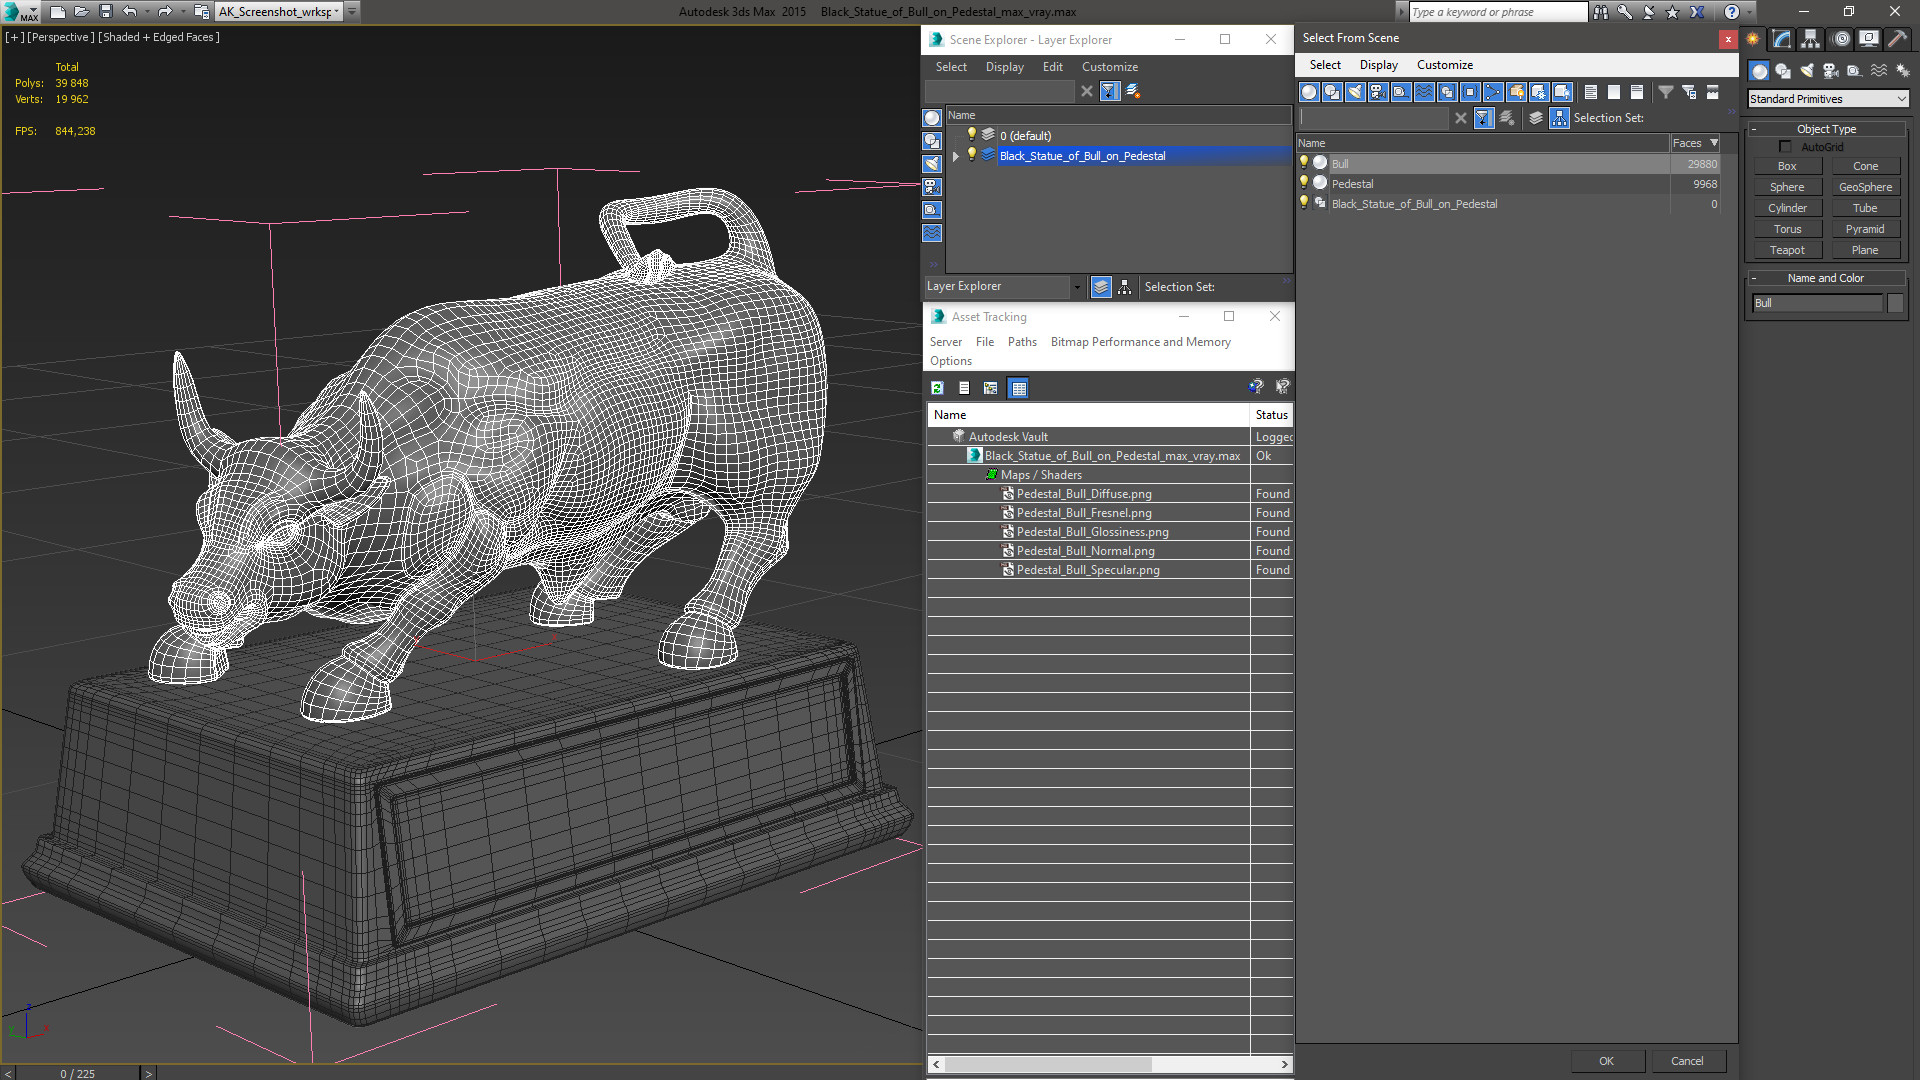This screenshot has height=1080, width=1920.
Task: Toggle Display Shapes filter in Select From Scene
Action: click(x=1332, y=92)
